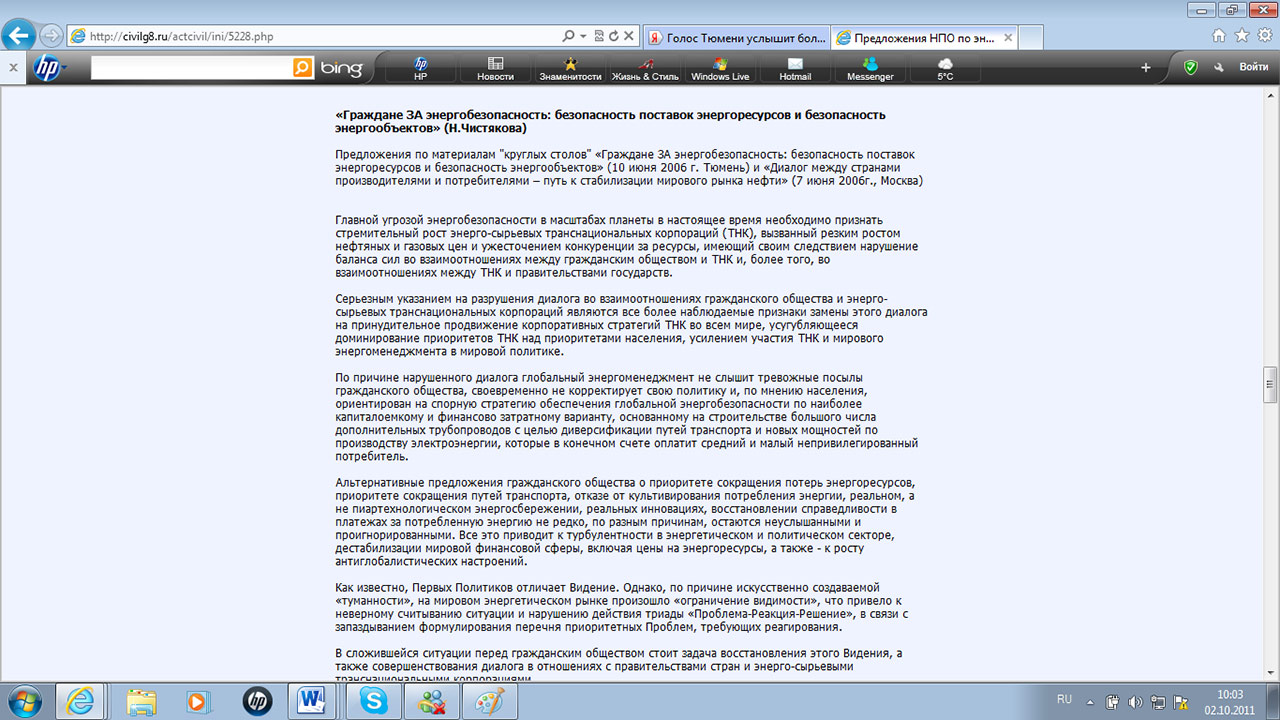Click the orange Bing search button
Viewport: 1280px width, 720px height.
303,67
